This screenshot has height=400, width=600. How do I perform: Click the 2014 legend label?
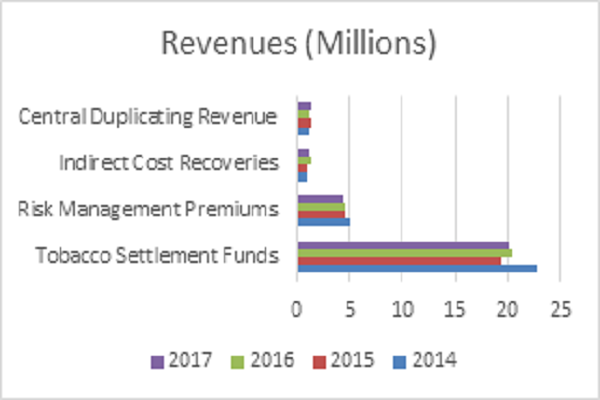point(434,360)
